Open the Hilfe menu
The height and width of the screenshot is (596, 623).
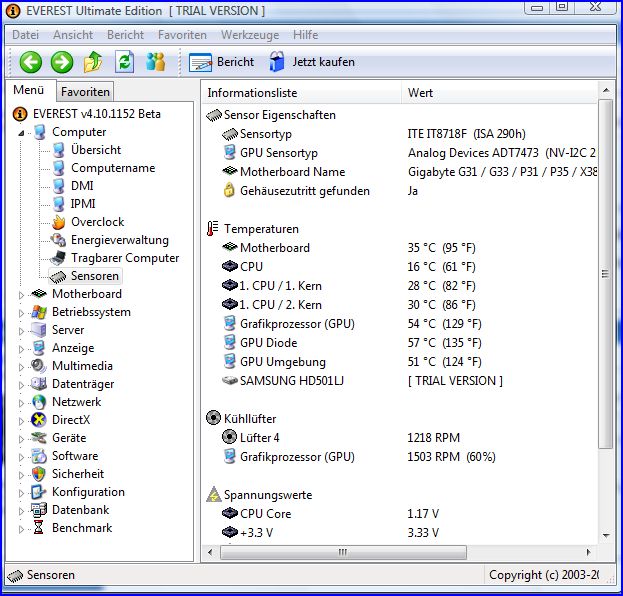tap(306, 35)
